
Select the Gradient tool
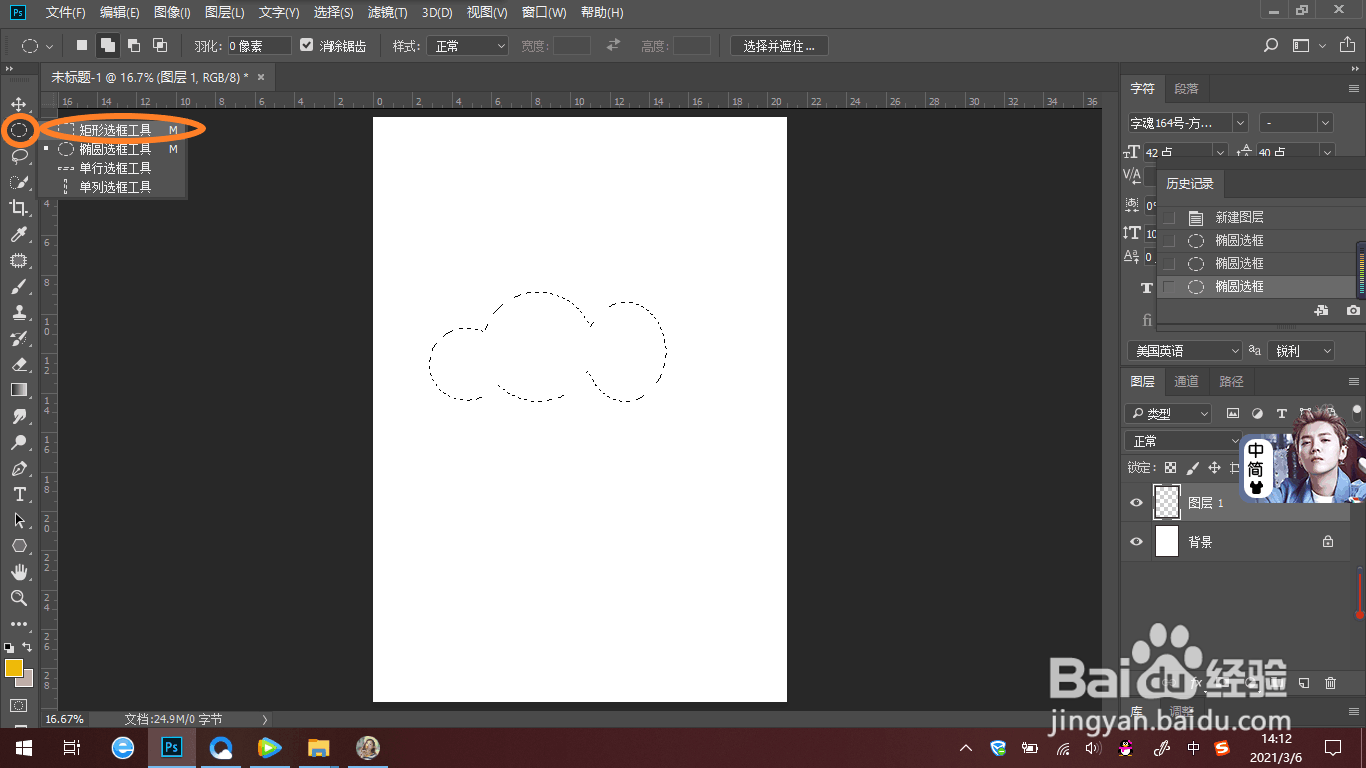tap(18, 390)
